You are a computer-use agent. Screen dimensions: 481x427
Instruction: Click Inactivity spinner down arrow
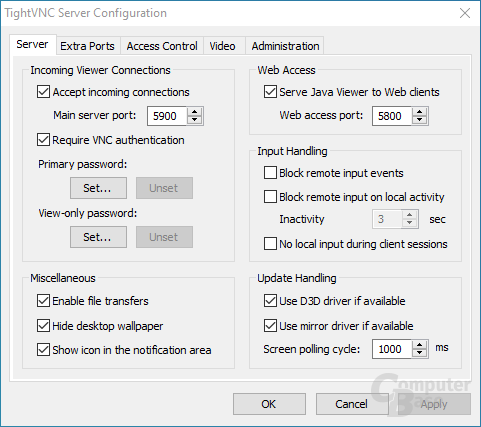[x=409, y=223]
